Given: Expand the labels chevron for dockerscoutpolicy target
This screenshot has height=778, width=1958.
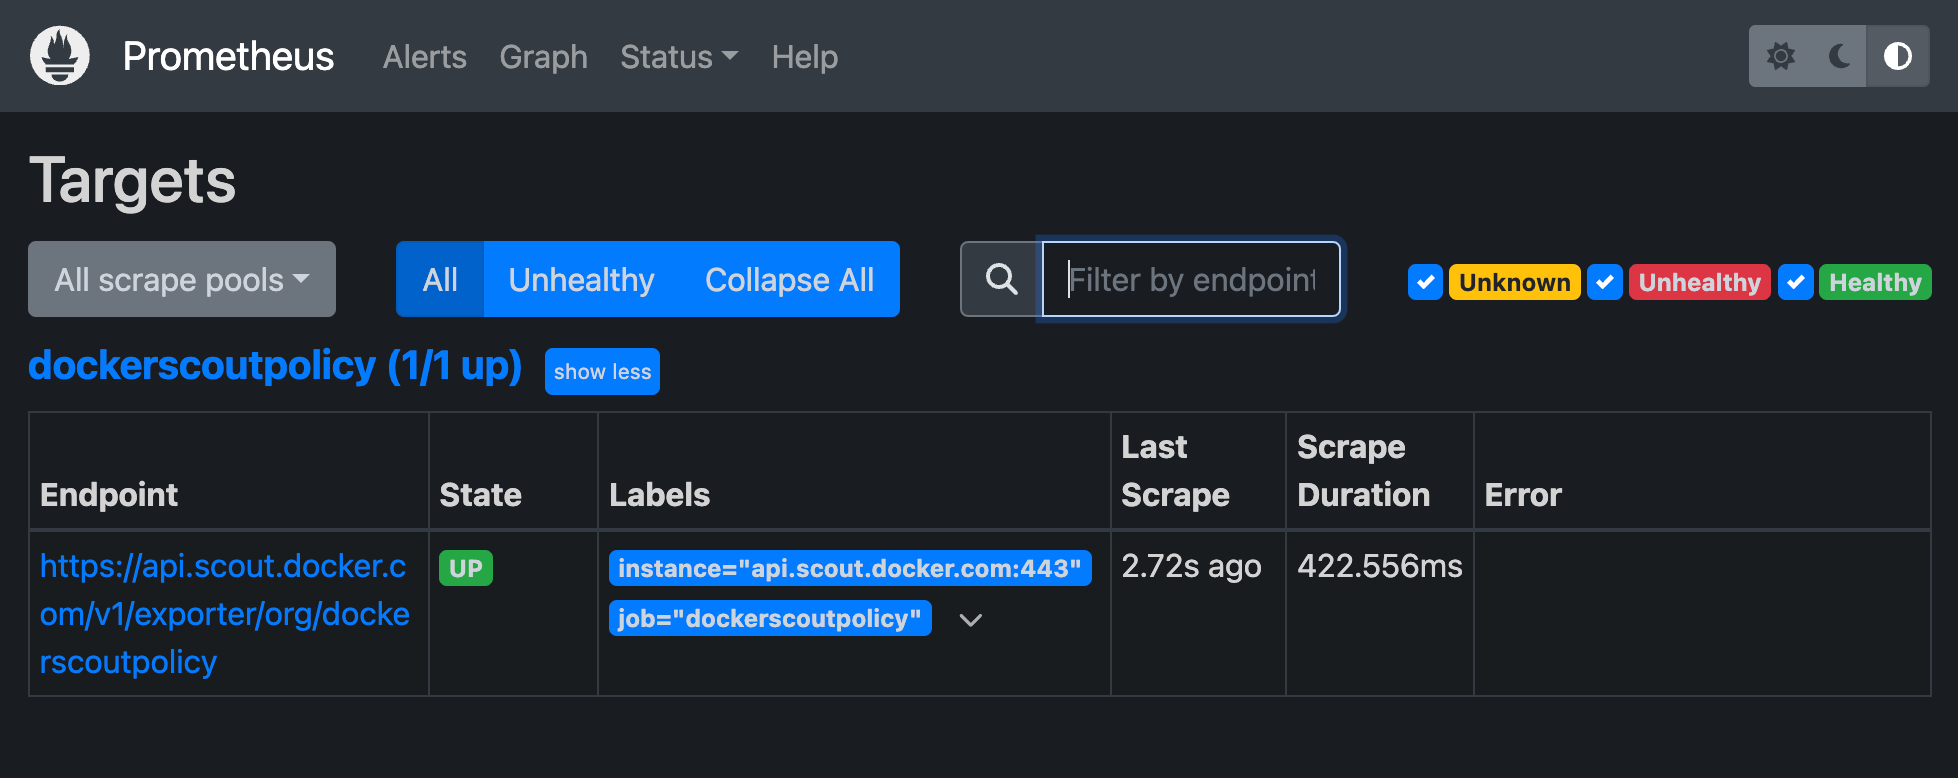Looking at the screenshot, I should [x=971, y=620].
